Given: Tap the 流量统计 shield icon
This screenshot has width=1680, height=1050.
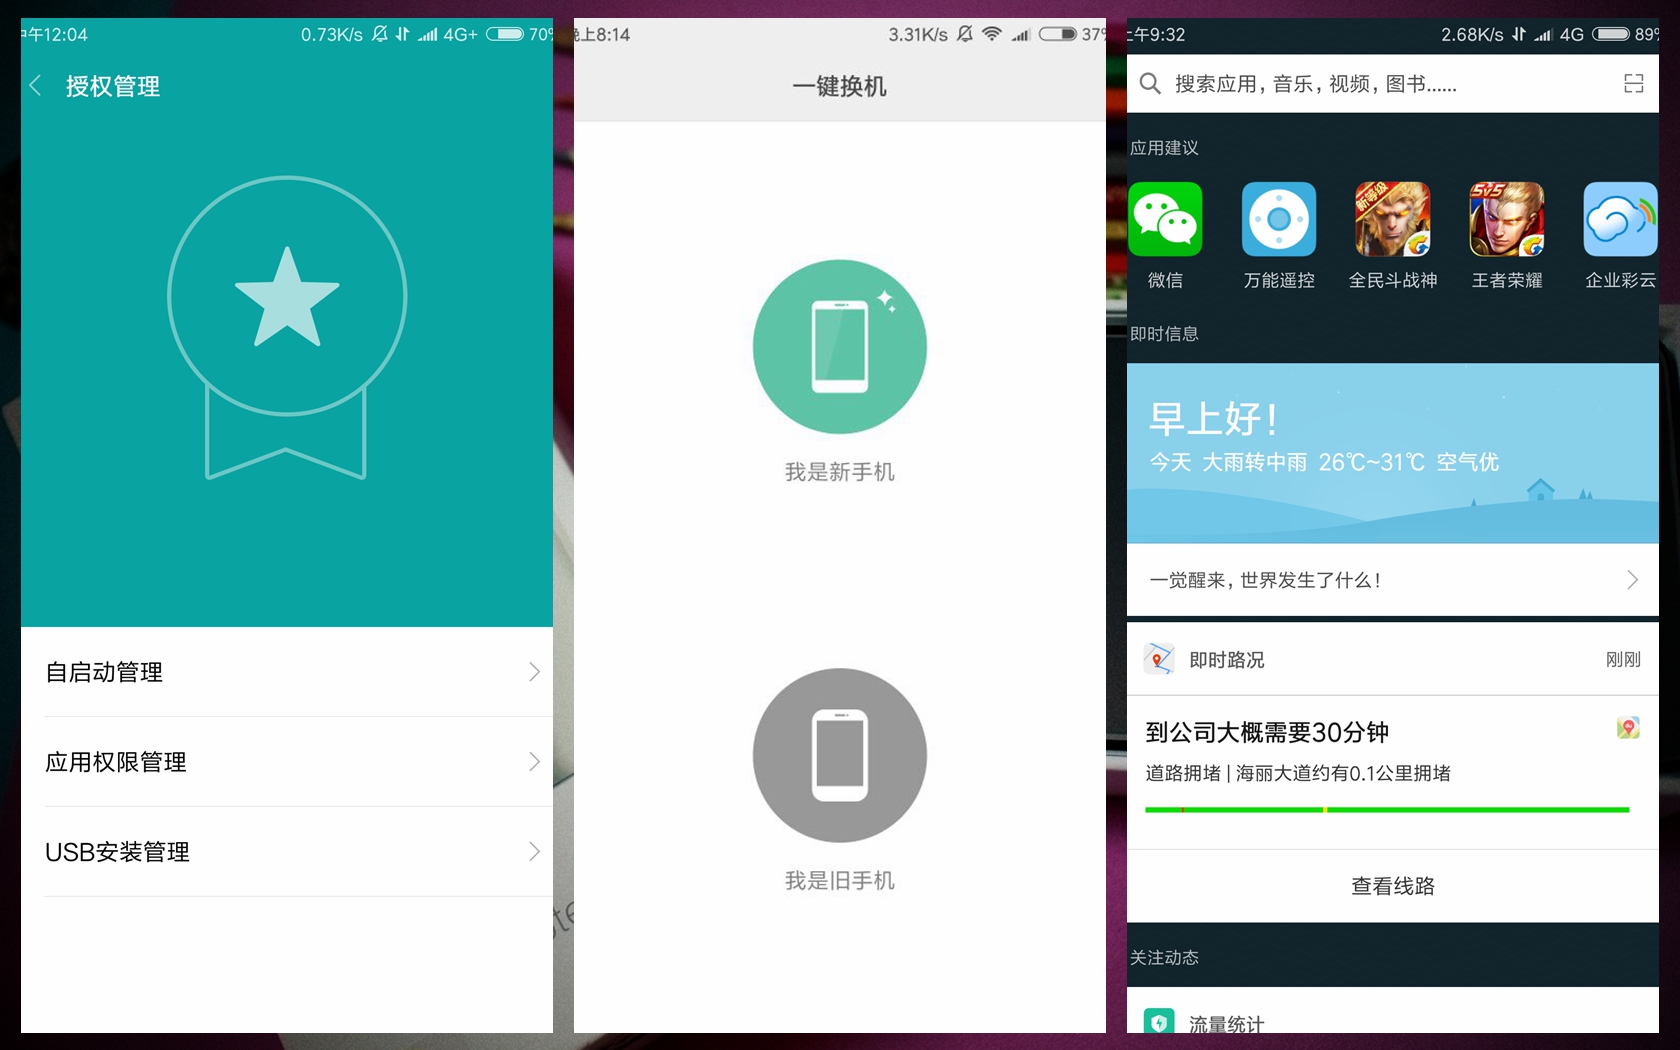Looking at the screenshot, I should click(x=1159, y=1021).
